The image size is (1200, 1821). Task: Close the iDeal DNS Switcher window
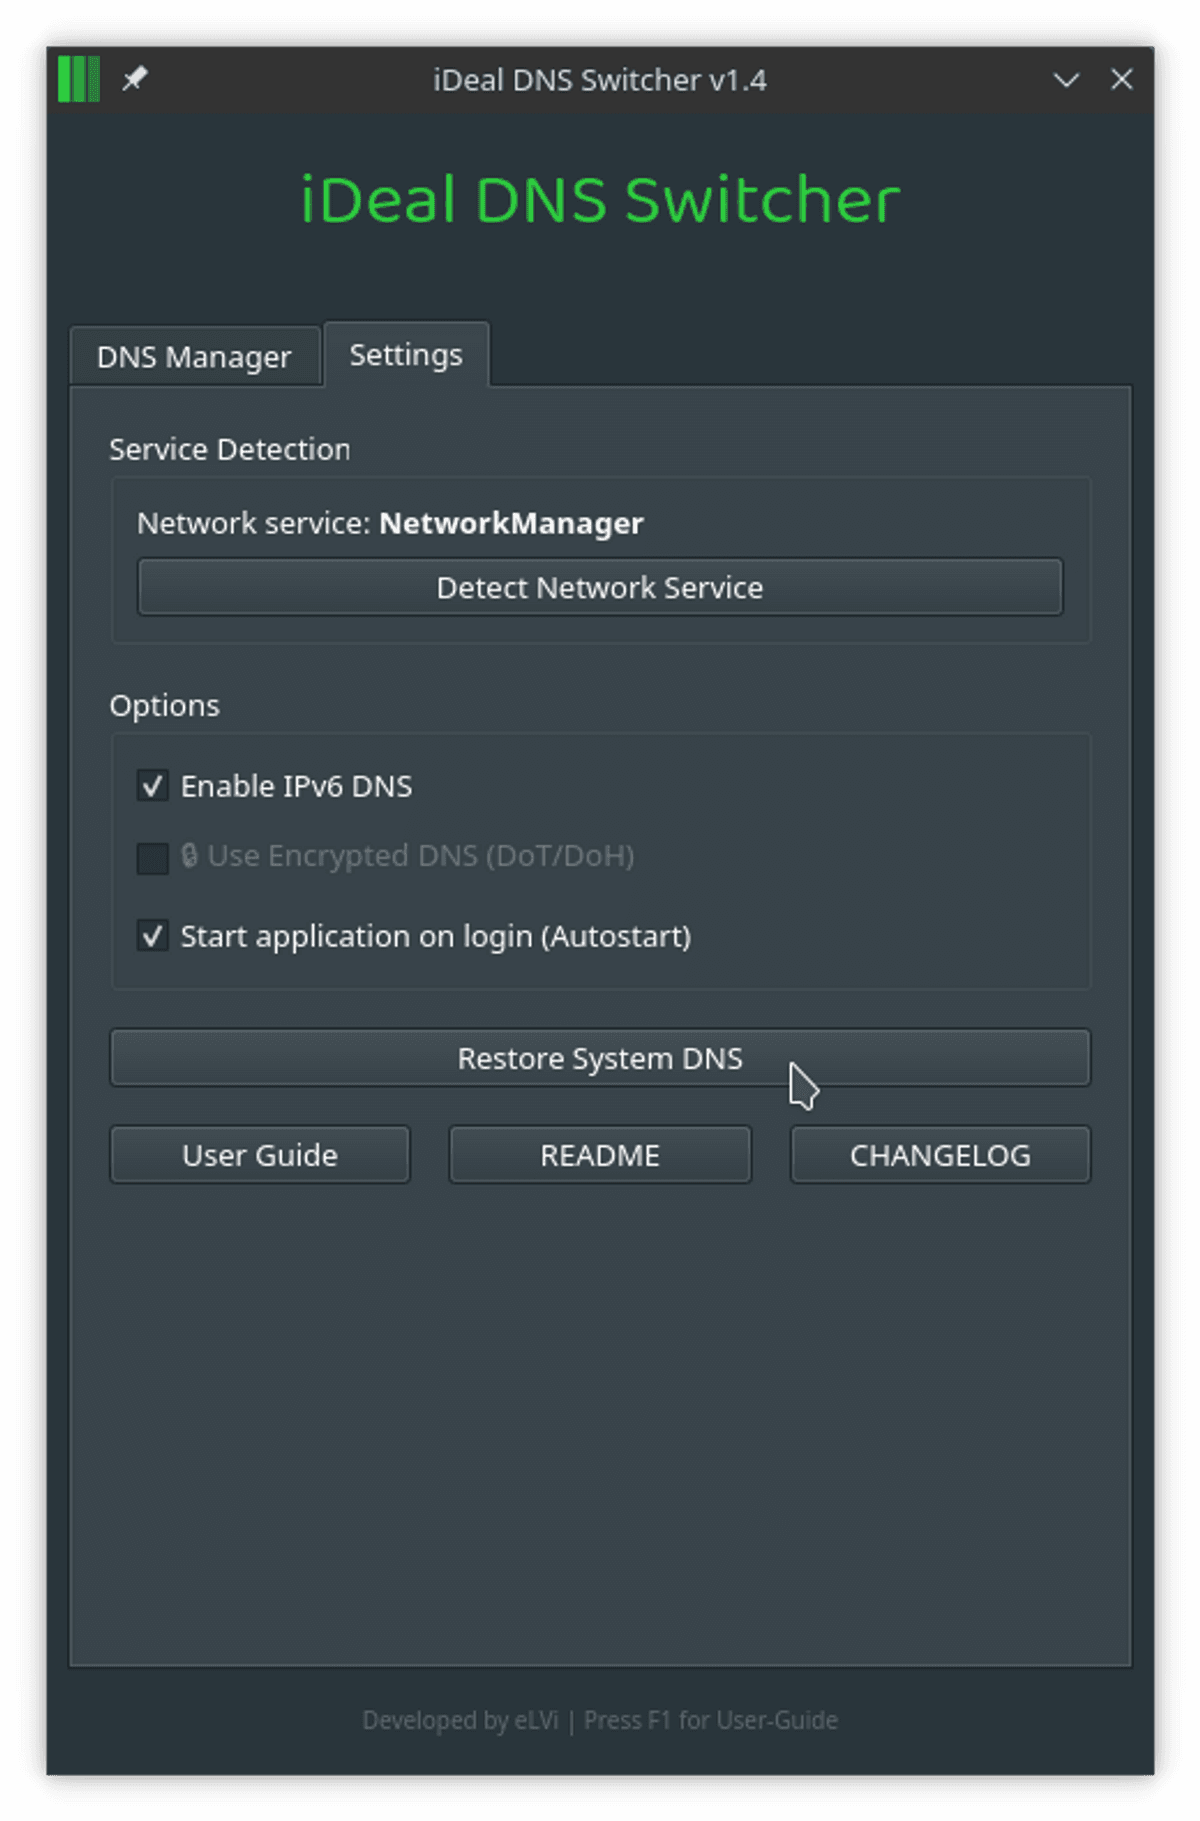[x=1122, y=79]
